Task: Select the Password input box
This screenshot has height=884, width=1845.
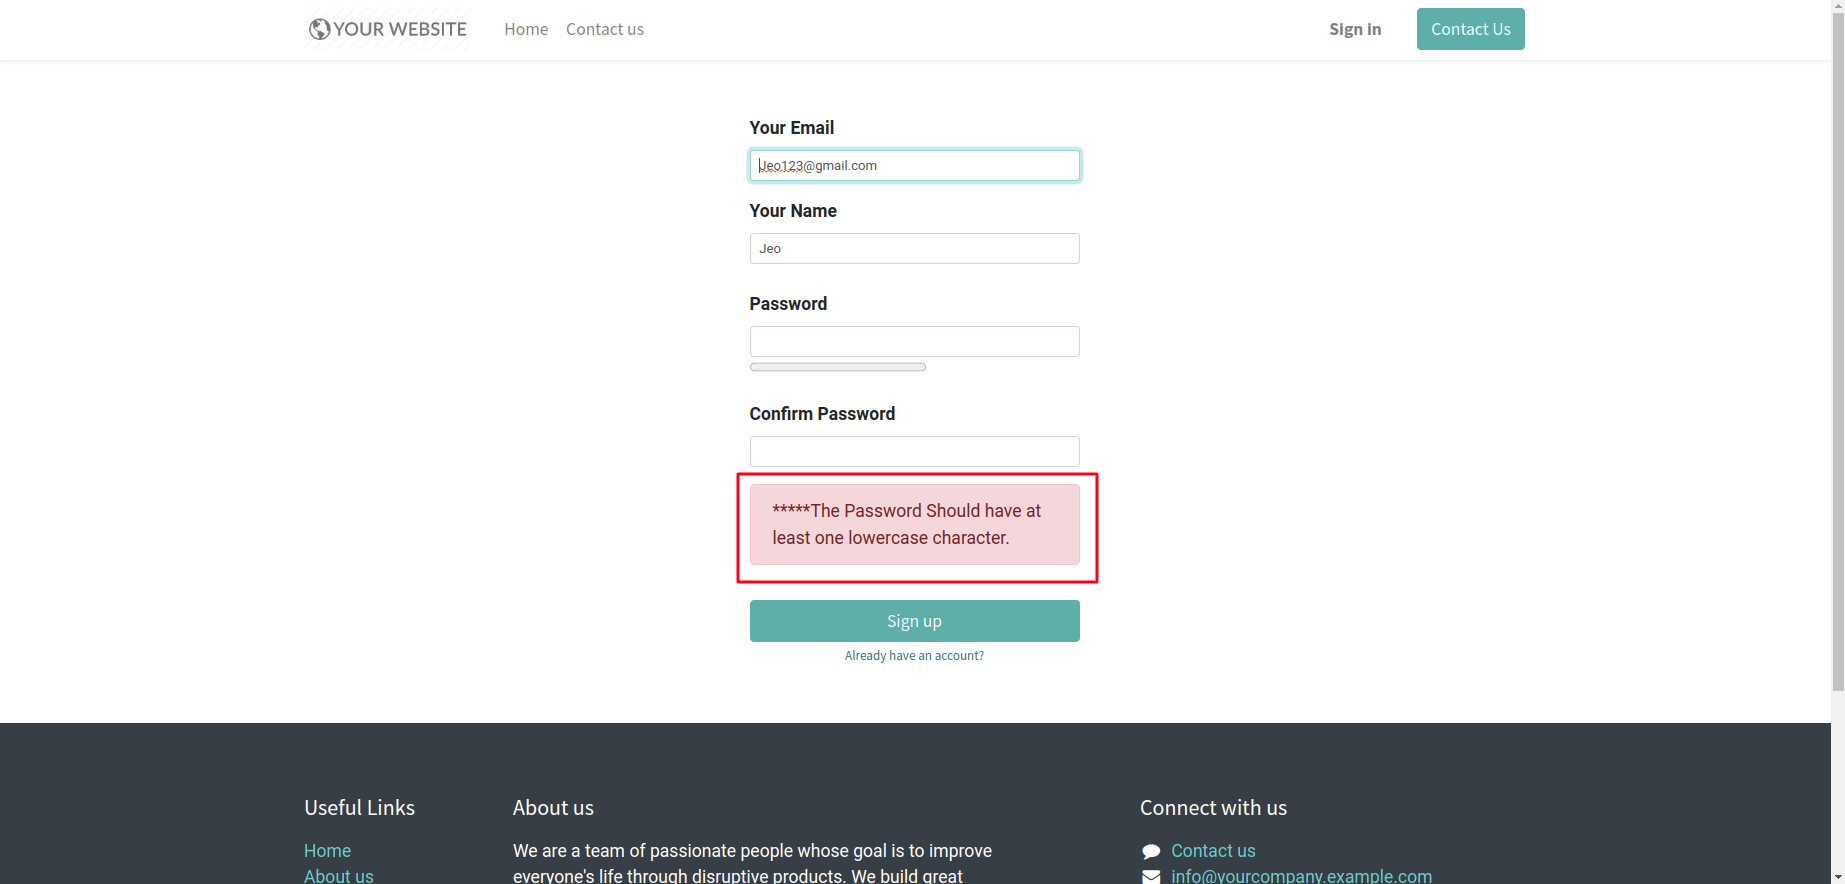Action: coord(914,342)
